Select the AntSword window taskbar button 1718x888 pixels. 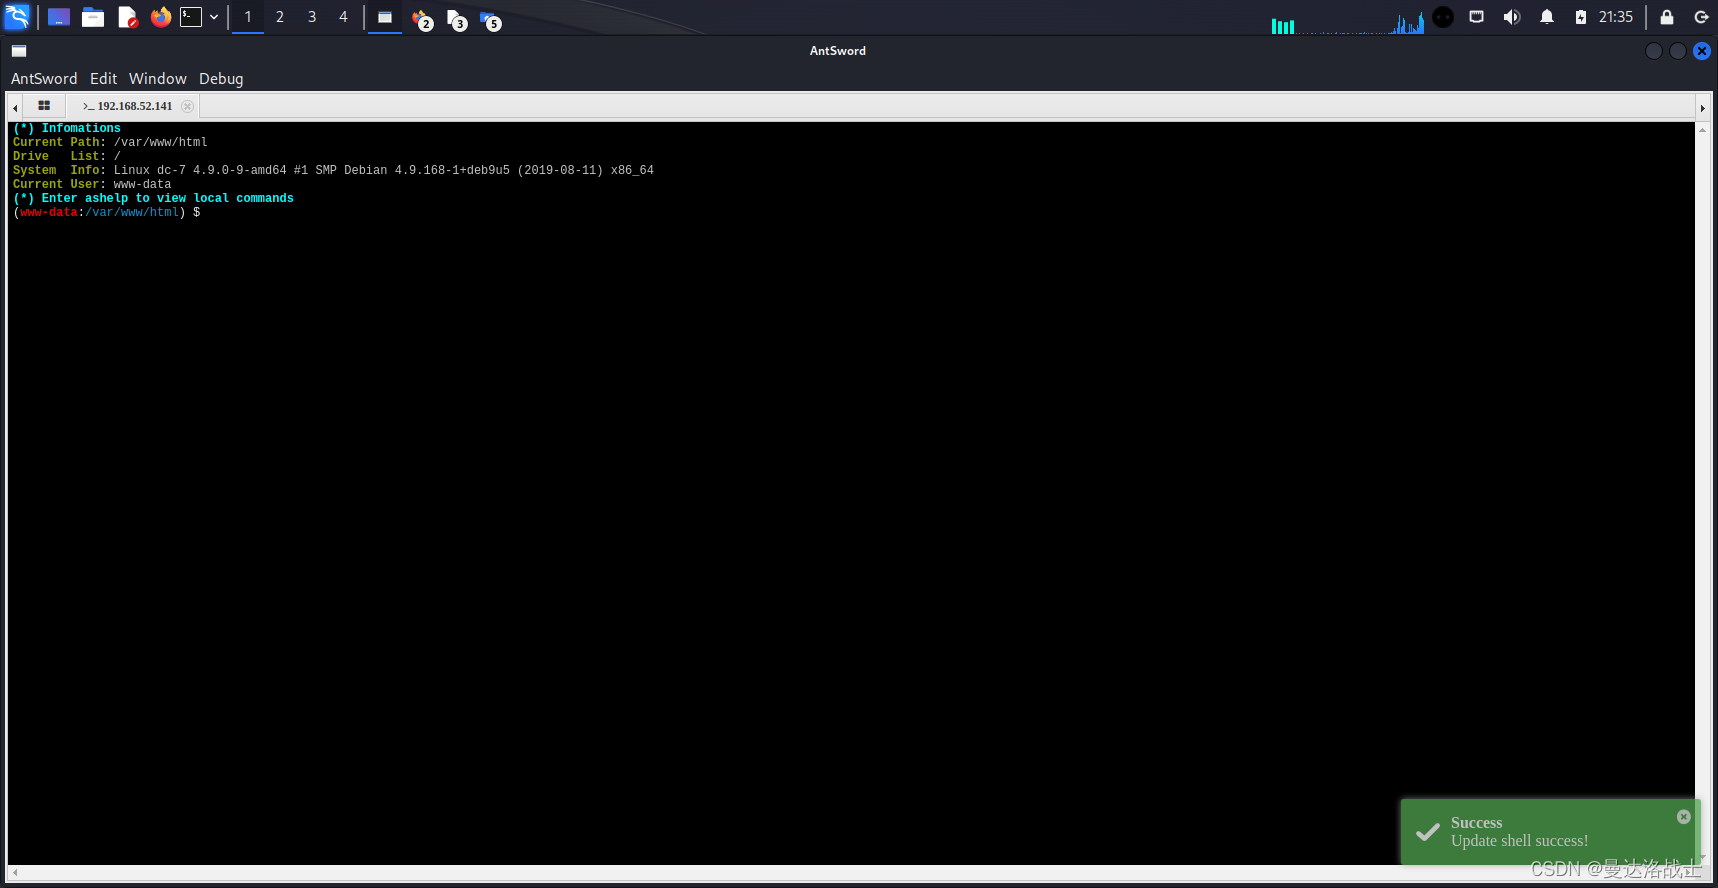(x=385, y=17)
